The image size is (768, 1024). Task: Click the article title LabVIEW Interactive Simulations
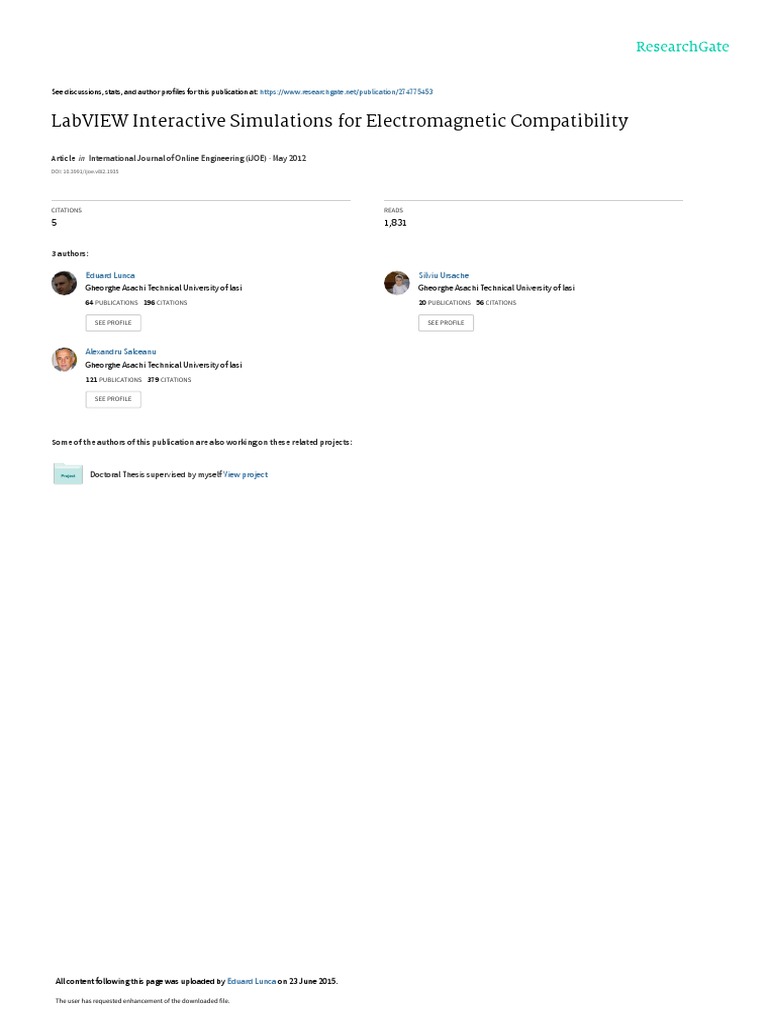(340, 121)
